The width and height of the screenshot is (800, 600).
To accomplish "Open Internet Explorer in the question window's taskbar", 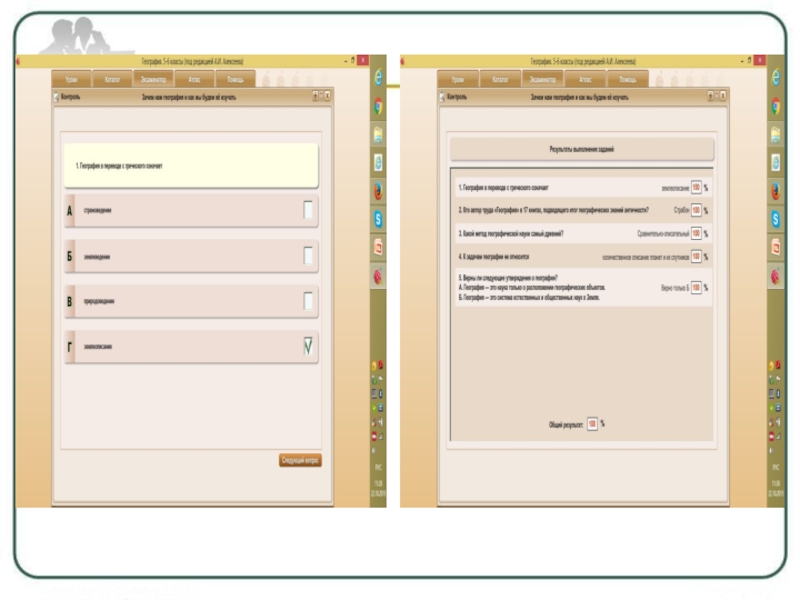I will pos(378,78).
